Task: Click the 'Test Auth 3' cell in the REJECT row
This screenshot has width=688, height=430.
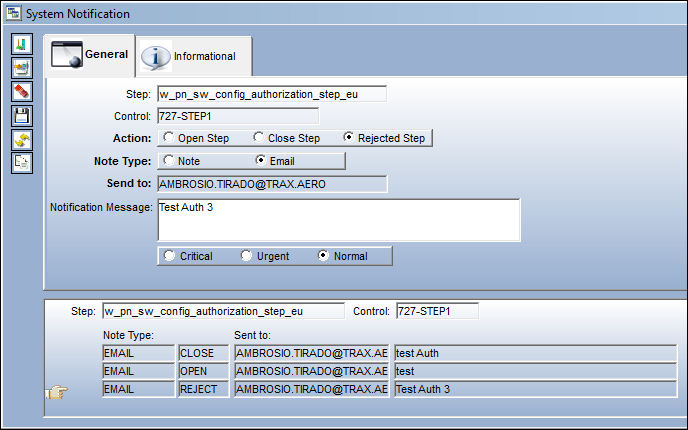Action: 536,389
